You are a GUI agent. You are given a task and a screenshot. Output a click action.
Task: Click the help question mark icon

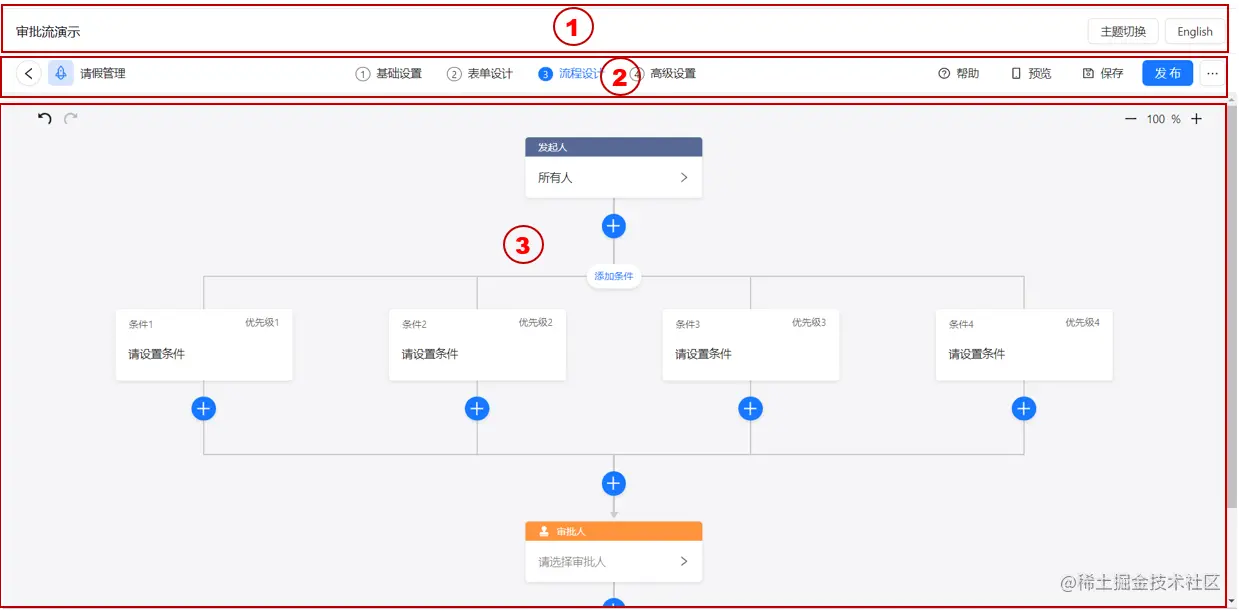point(944,74)
